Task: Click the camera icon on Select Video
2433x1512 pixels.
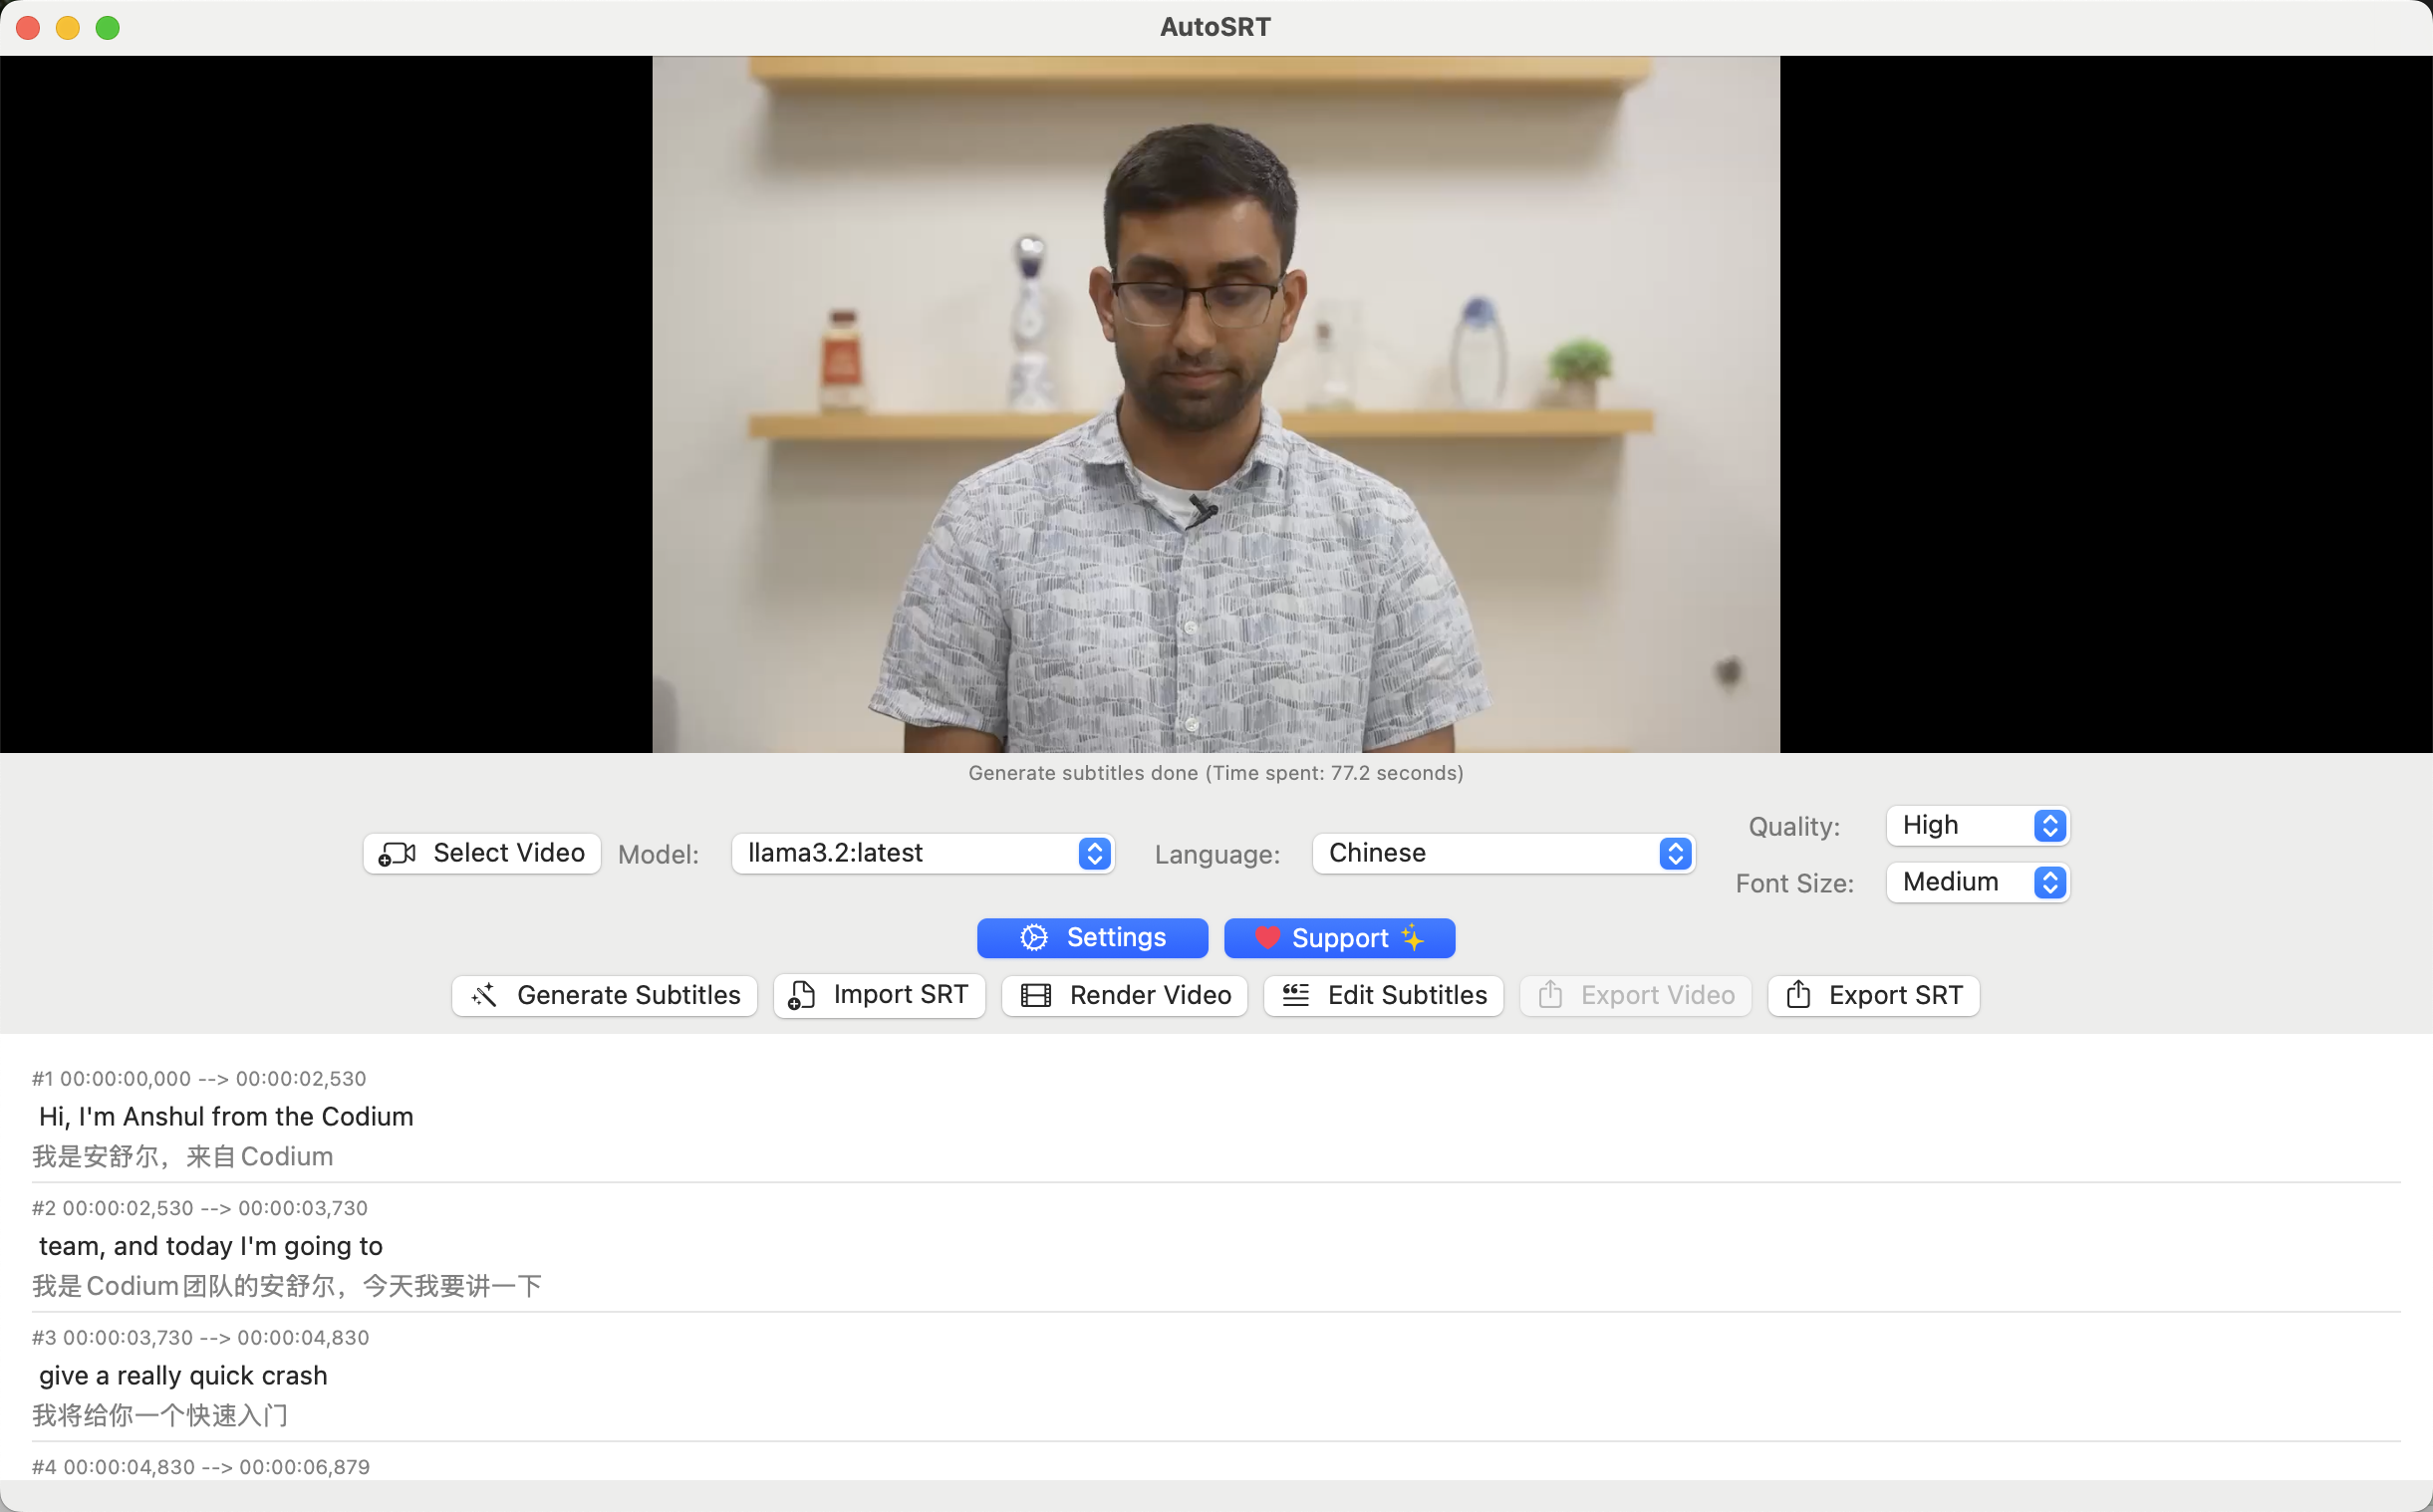Action: (397, 853)
